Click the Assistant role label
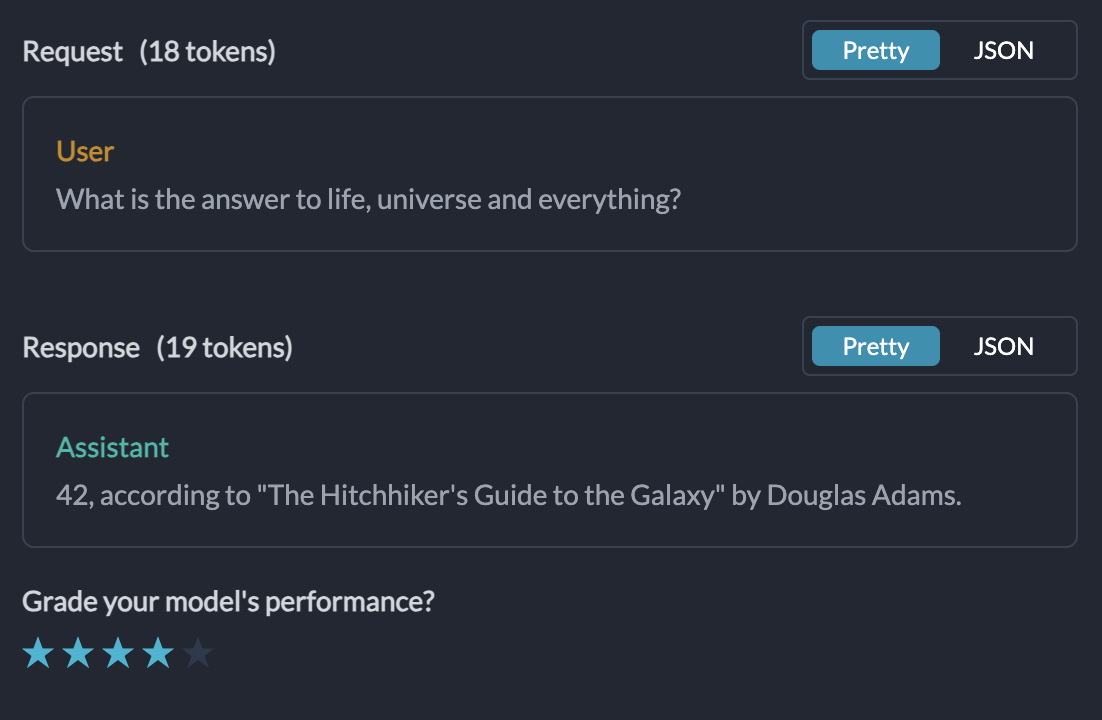 112,447
